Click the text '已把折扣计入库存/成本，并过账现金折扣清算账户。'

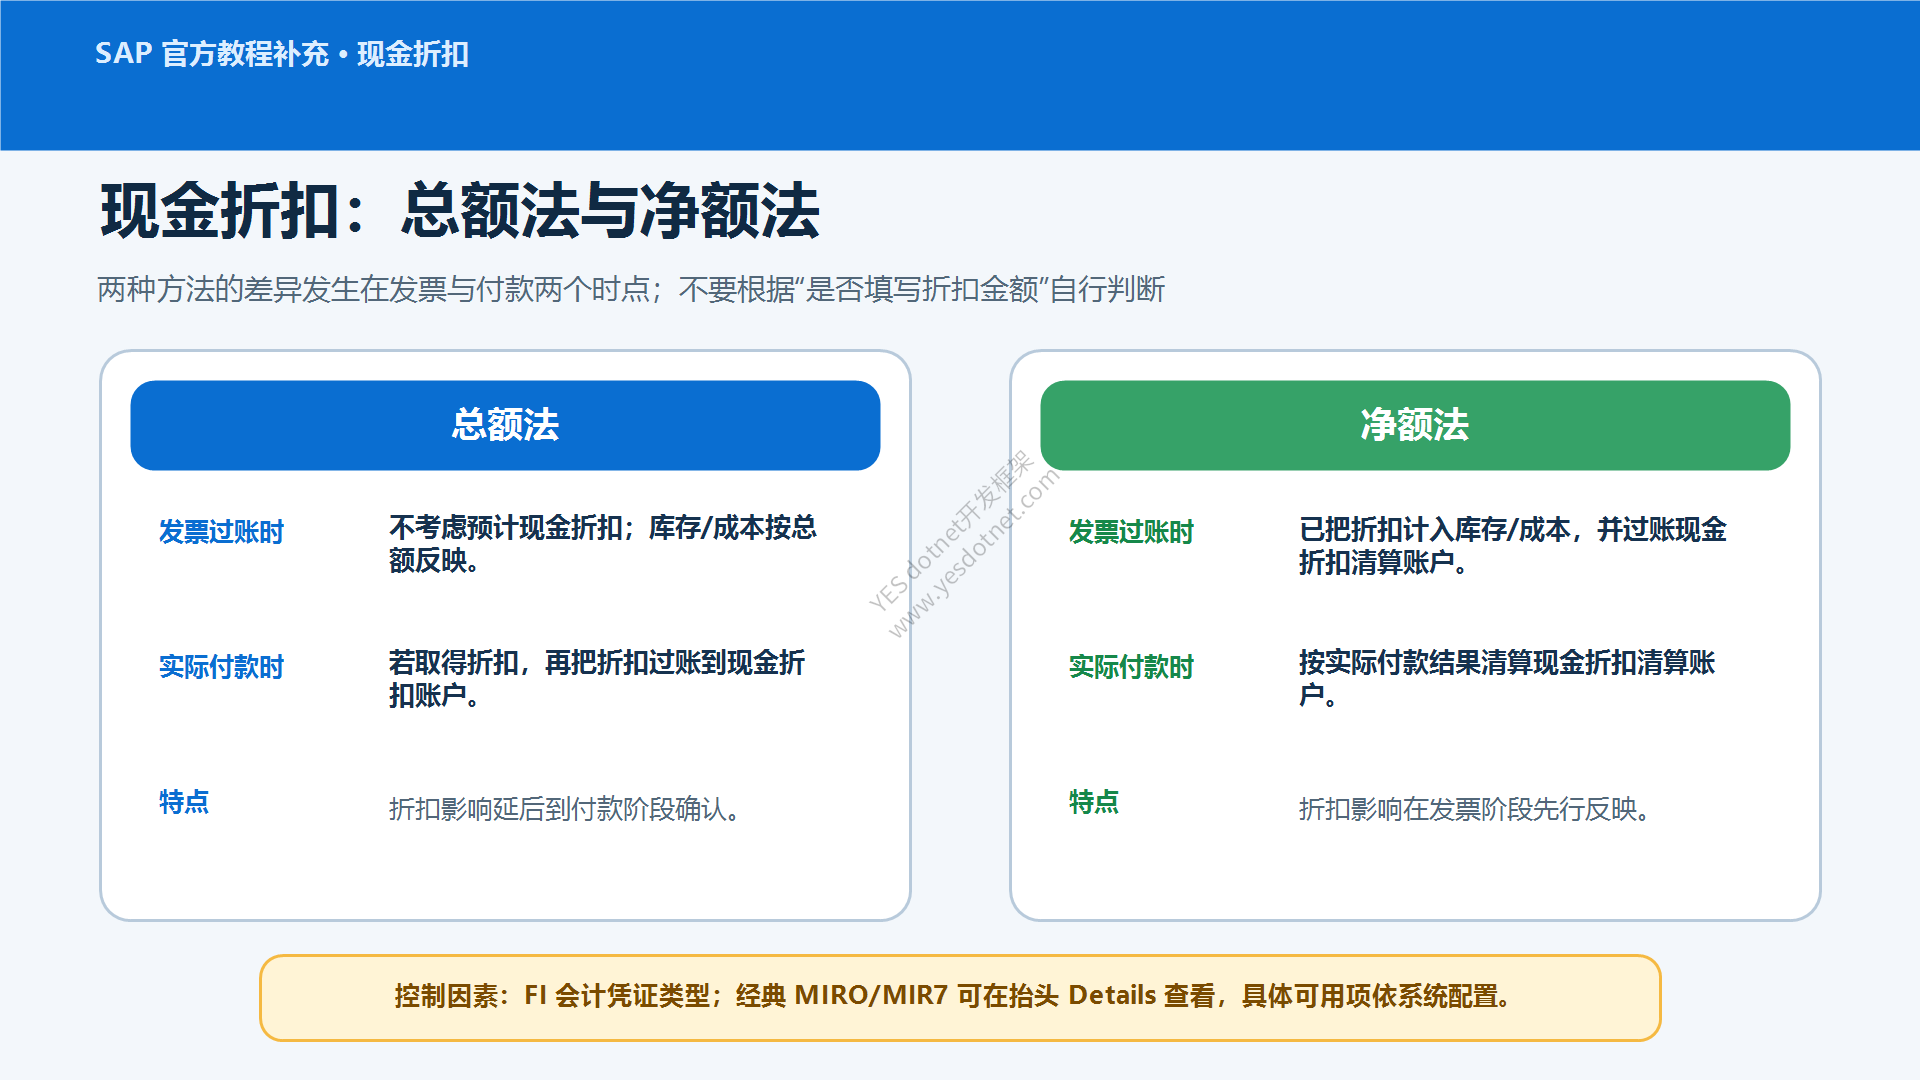coord(1513,546)
